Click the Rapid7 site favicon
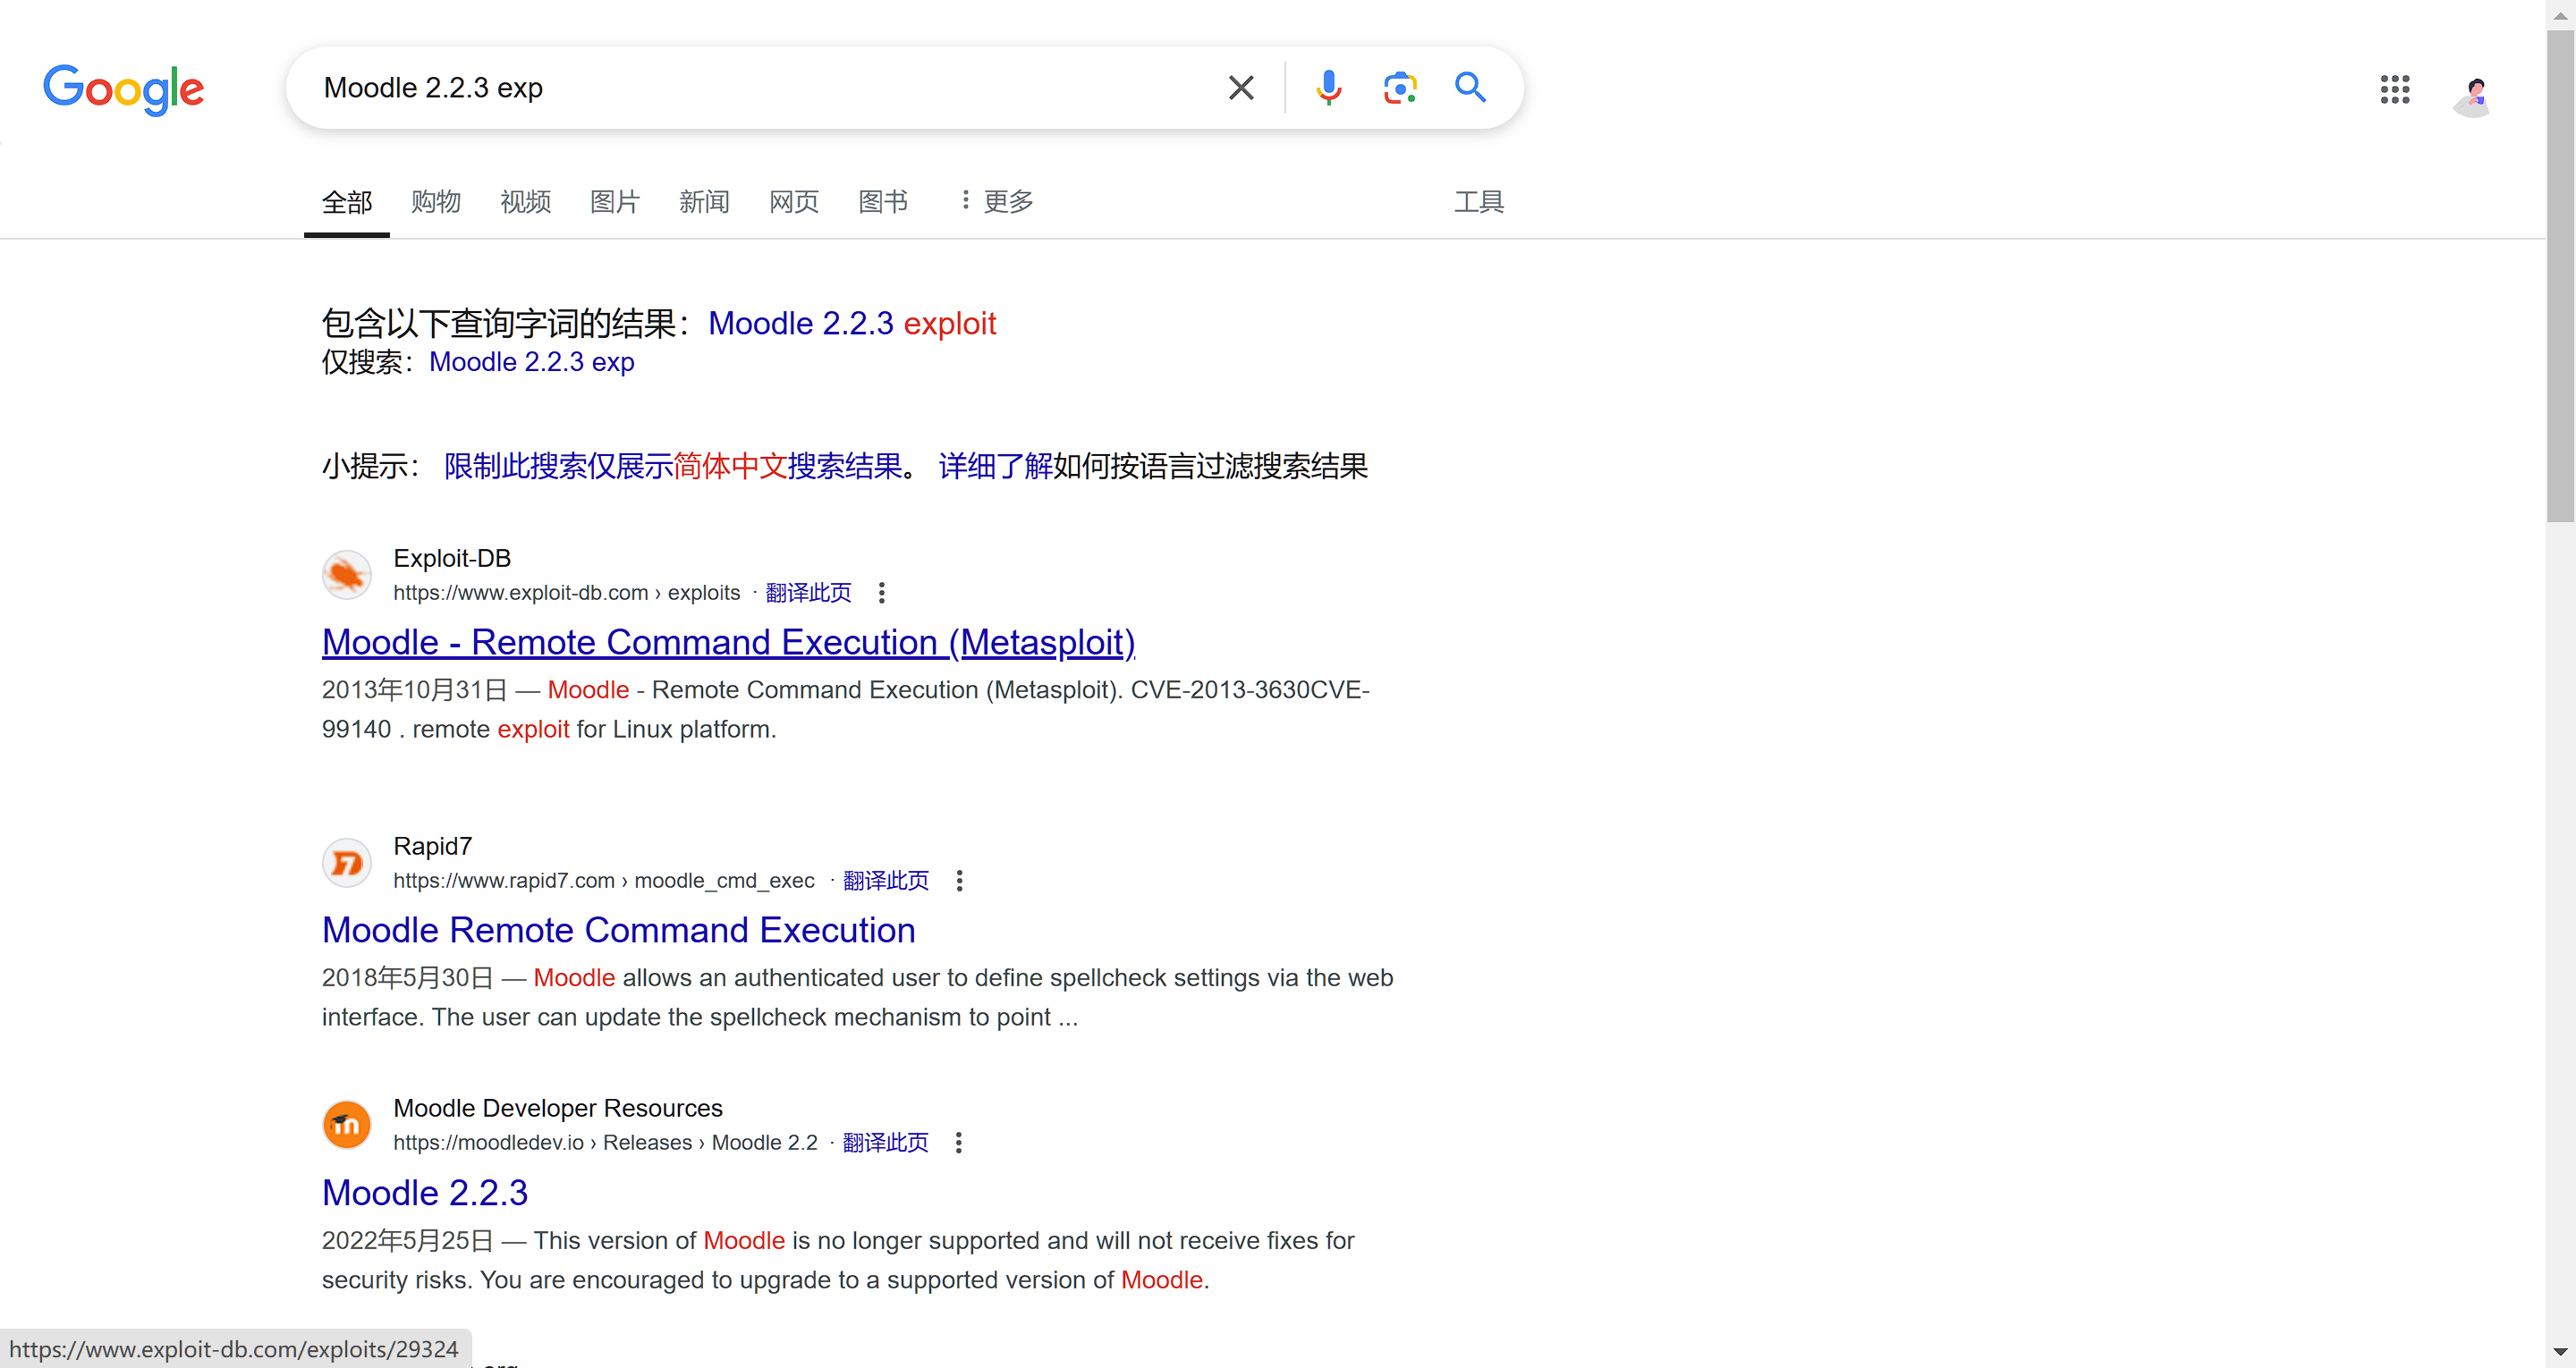Screen dimensions: 2576x1368 click(x=347, y=863)
